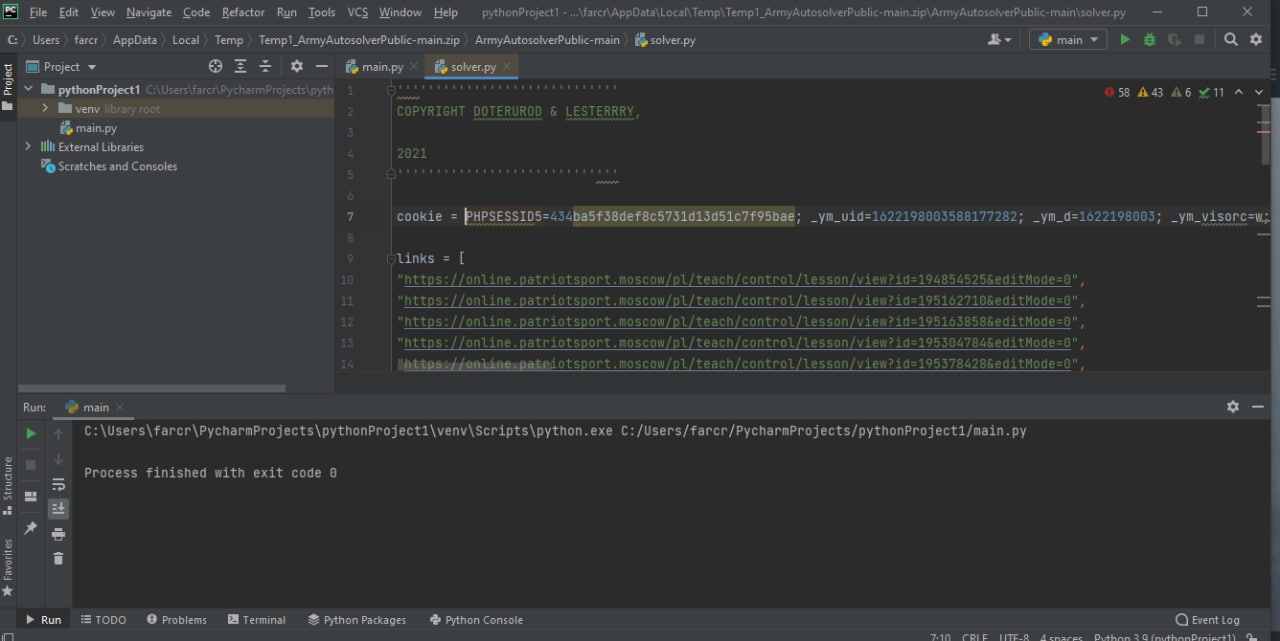Click the stop icon in the top toolbar
The height and width of the screenshot is (641, 1280).
tap(1199, 40)
